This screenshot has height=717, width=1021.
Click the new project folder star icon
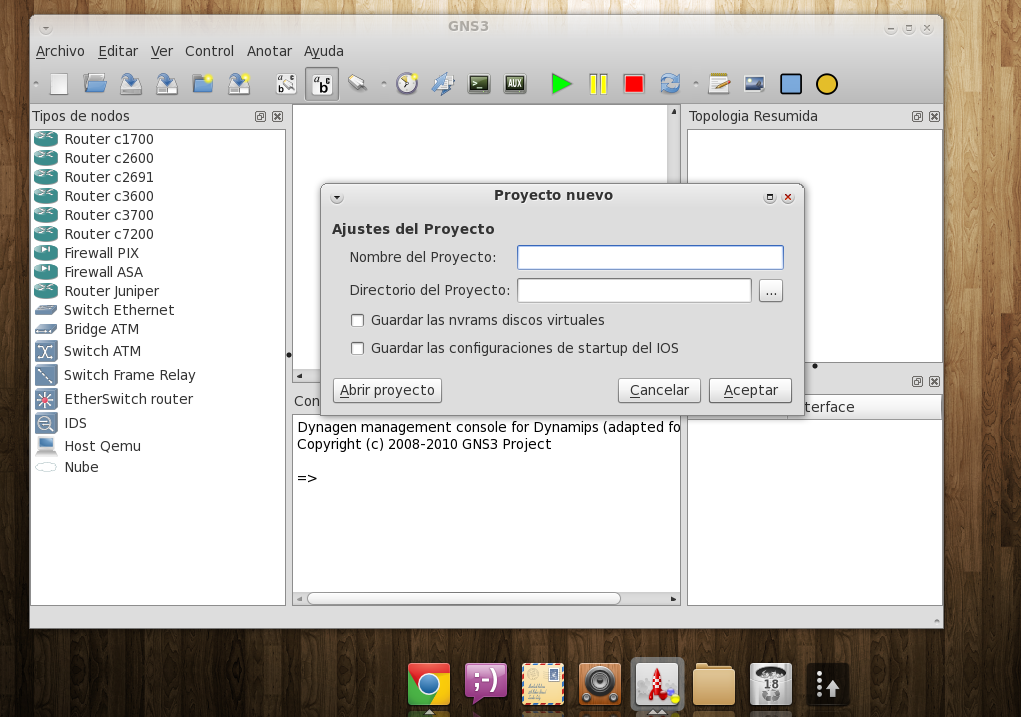[x=203, y=84]
